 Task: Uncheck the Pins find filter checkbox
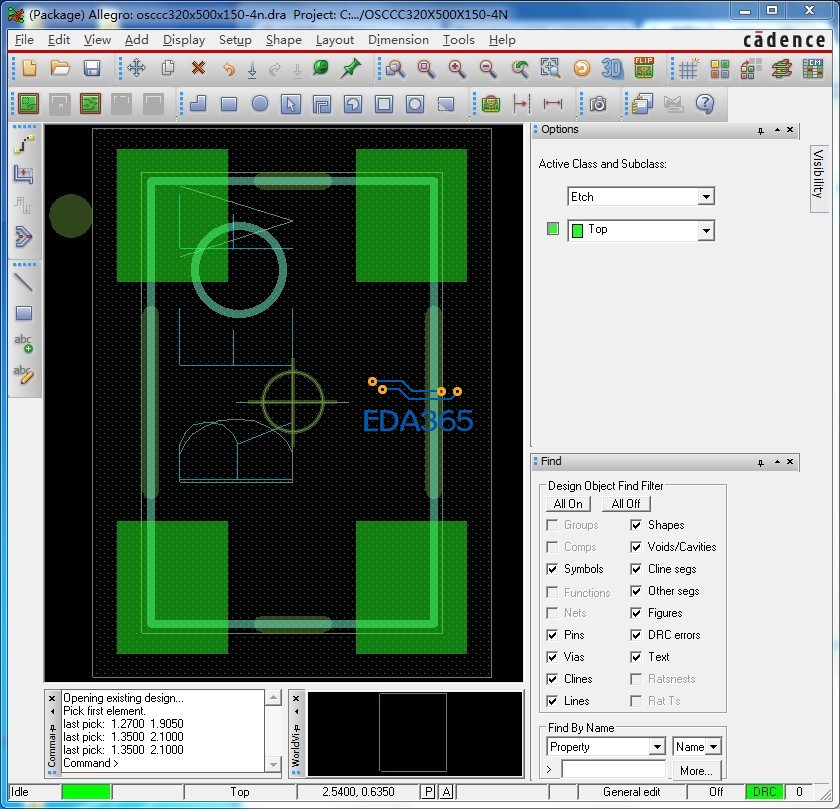(553, 635)
